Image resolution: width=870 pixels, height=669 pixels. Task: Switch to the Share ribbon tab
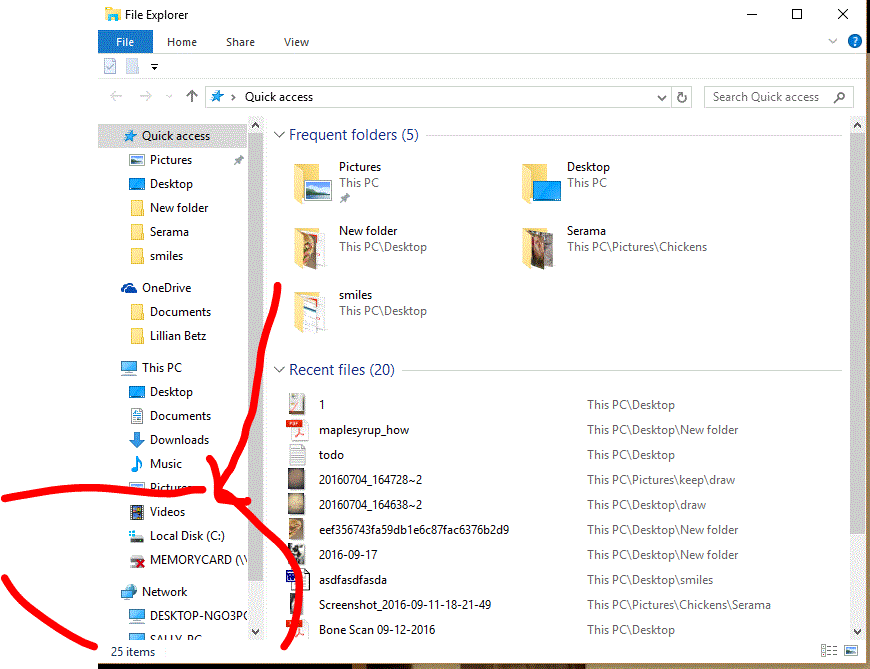(x=240, y=42)
